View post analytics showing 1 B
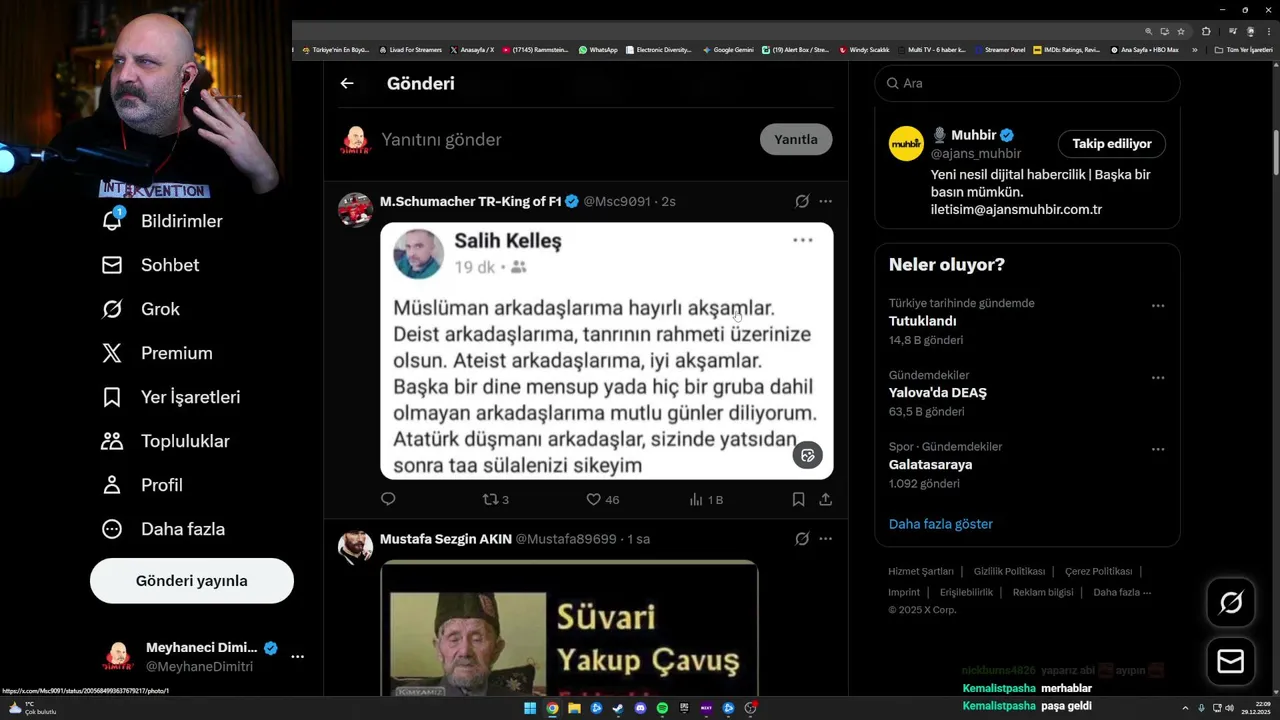The image size is (1280, 720). [x=706, y=499]
